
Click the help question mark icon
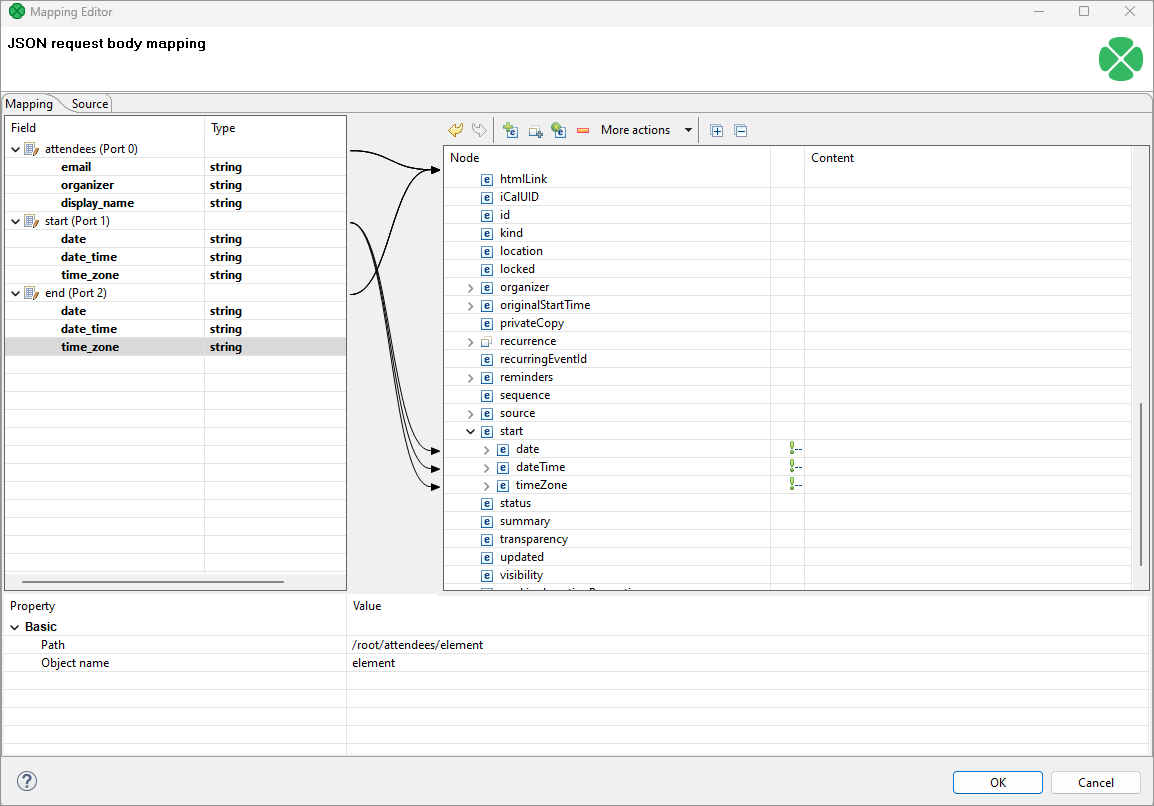coord(25,781)
